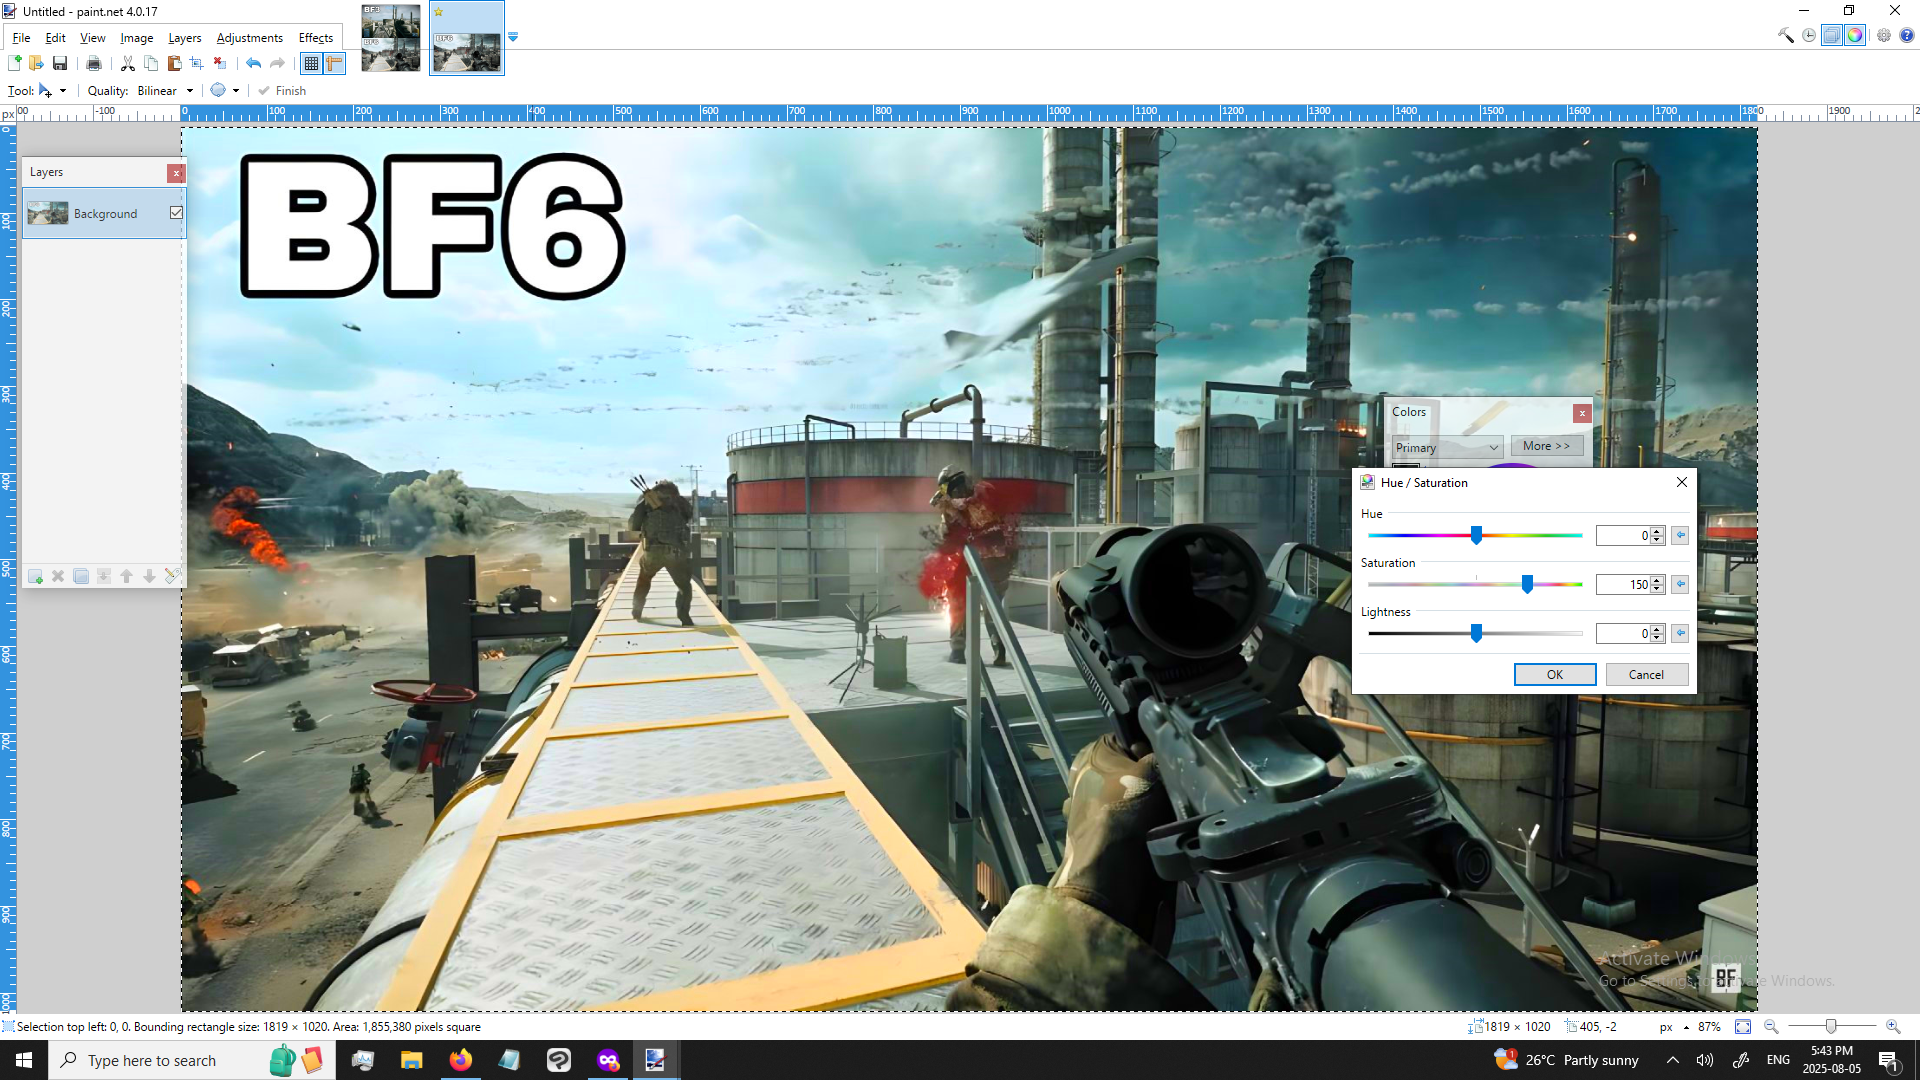Screen dimensions: 1920x1080
Task: Open the Tool chooser dropdown
Action: point(53,91)
